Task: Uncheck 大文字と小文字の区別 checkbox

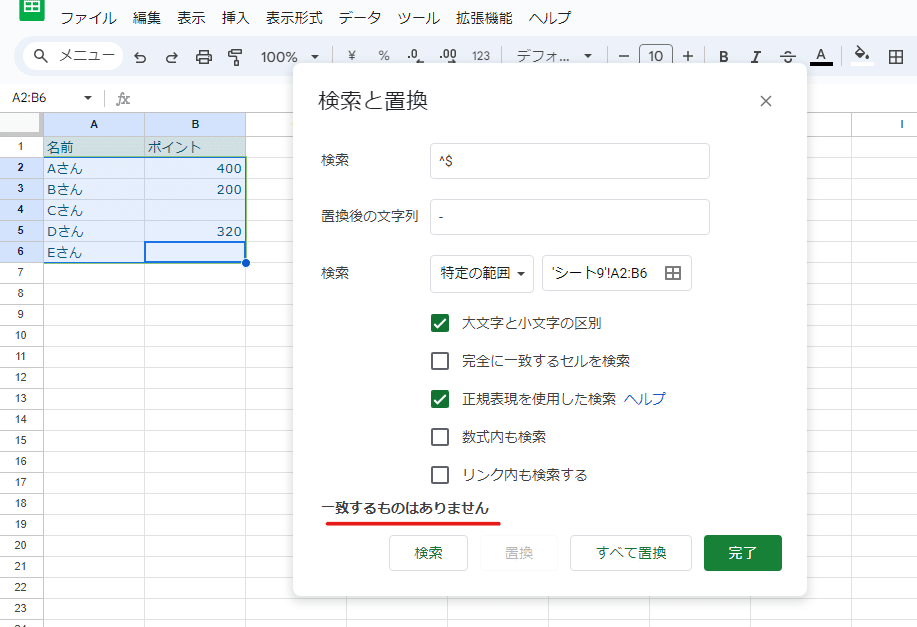Action: [440, 323]
